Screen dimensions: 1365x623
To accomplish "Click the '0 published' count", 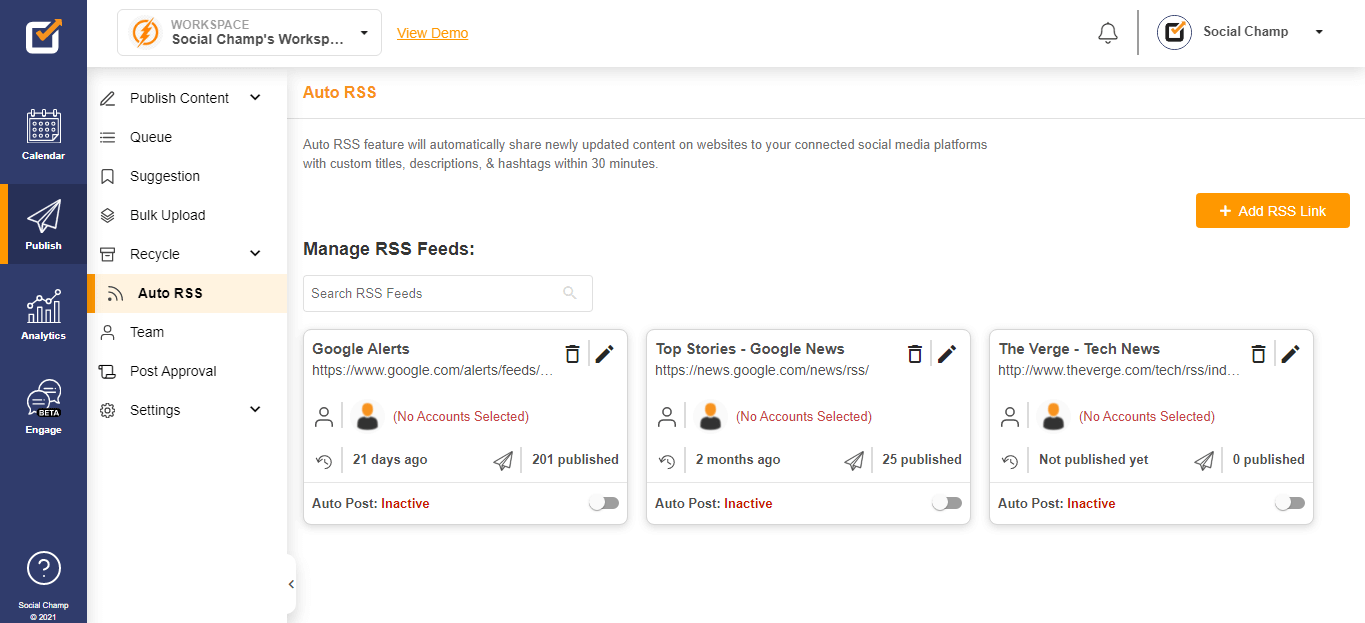I will [1268, 460].
